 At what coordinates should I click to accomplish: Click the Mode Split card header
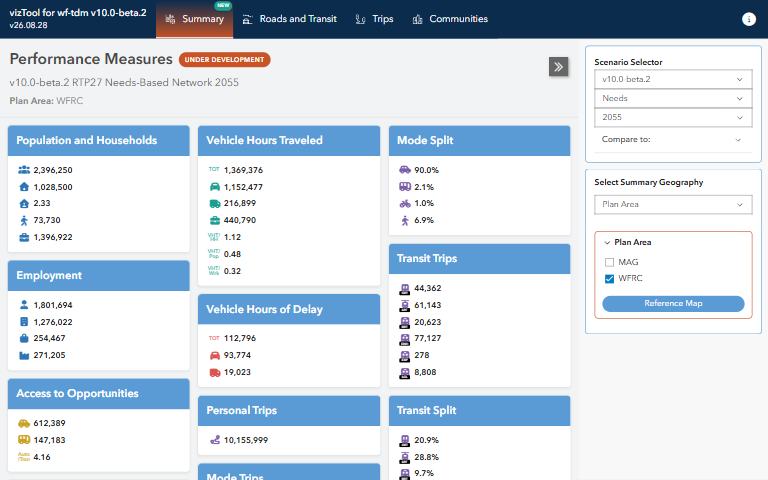(x=480, y=141)
